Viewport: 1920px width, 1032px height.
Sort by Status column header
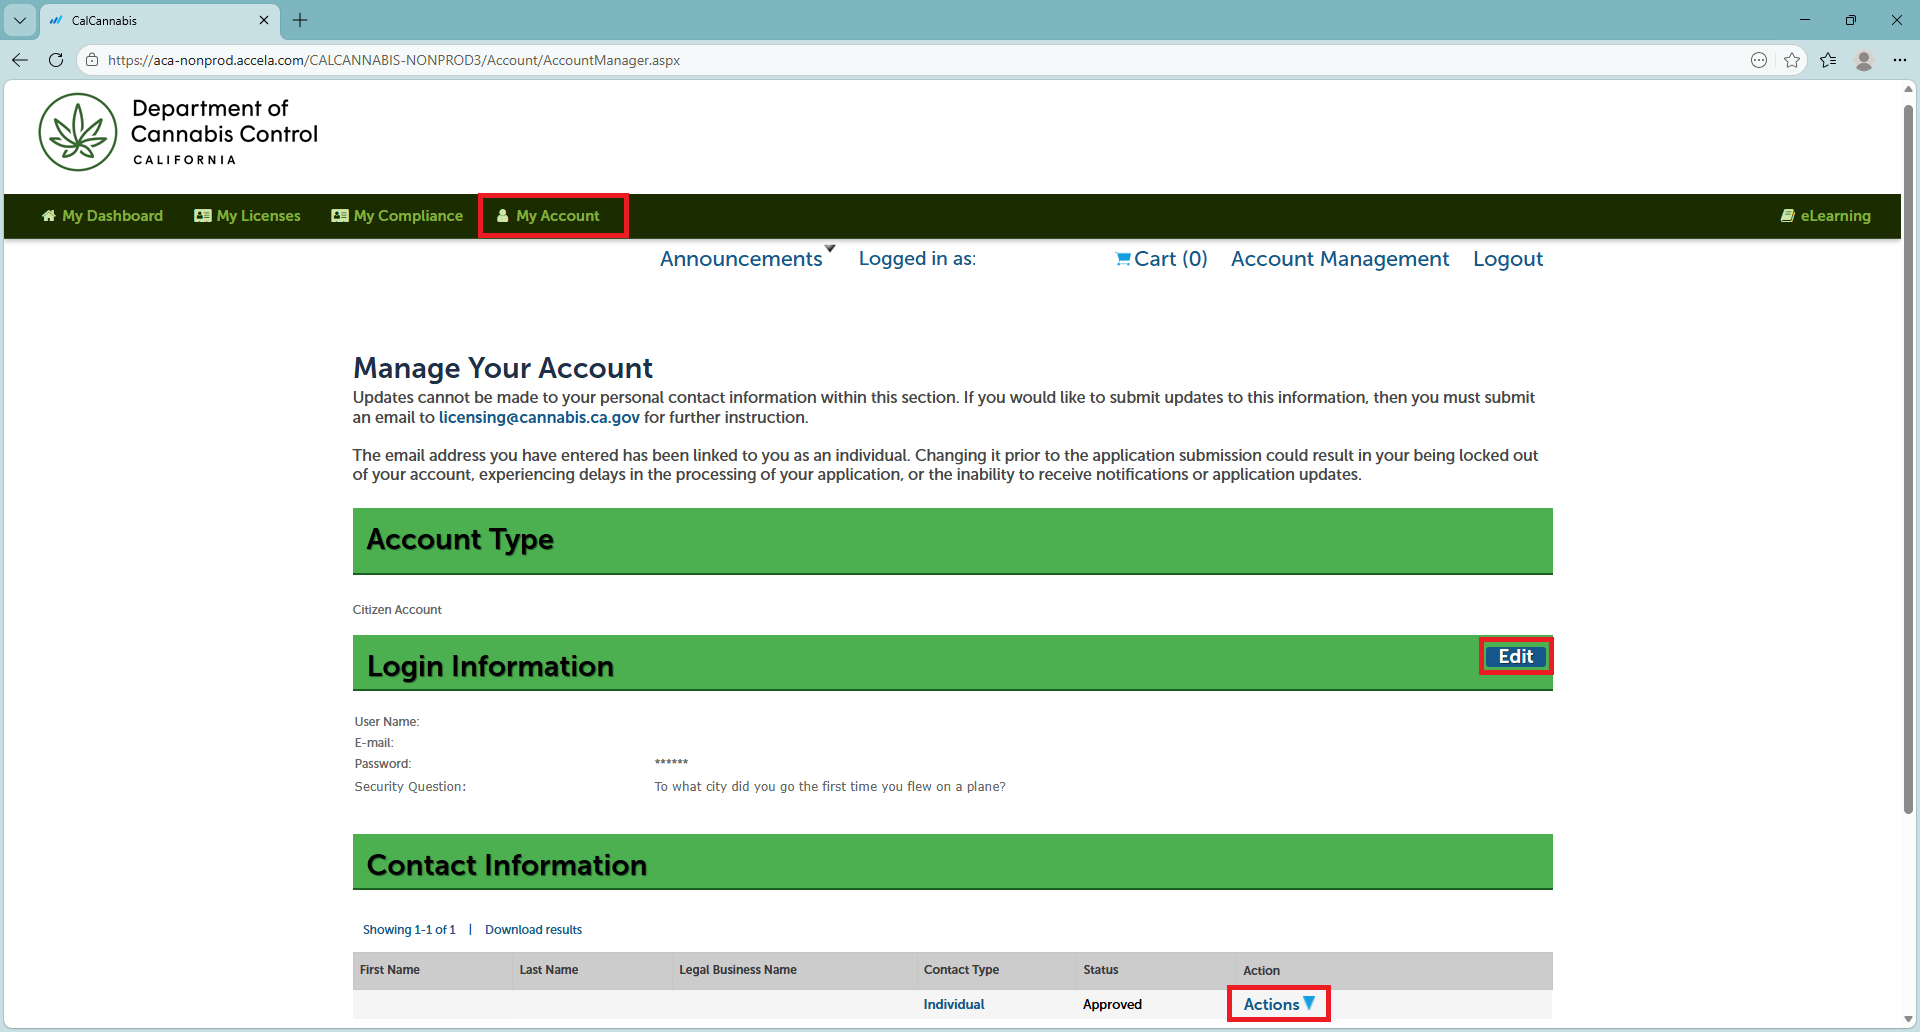1101,970
